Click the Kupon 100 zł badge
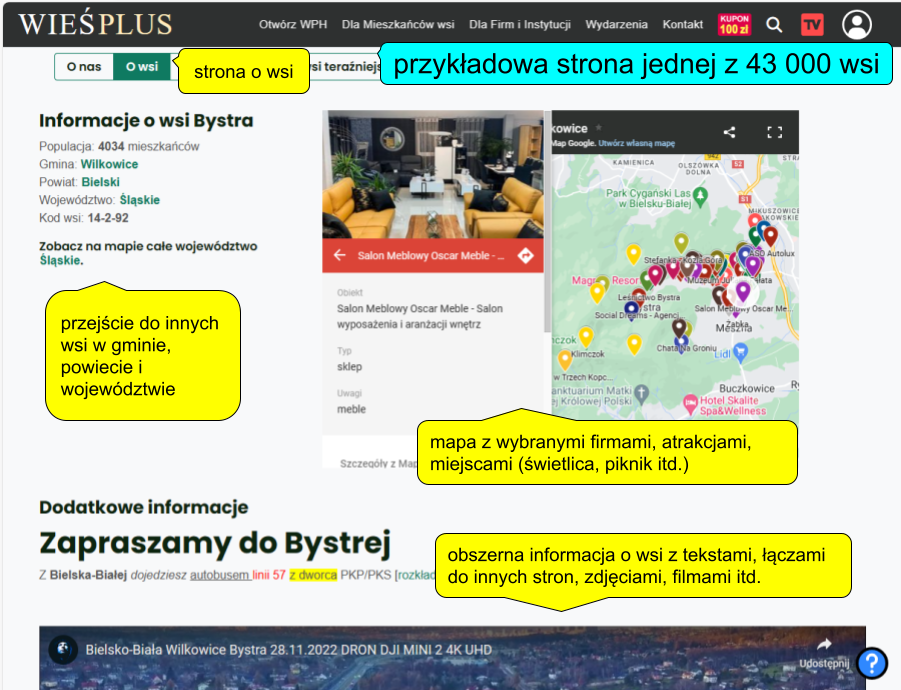 click(734, 24)
